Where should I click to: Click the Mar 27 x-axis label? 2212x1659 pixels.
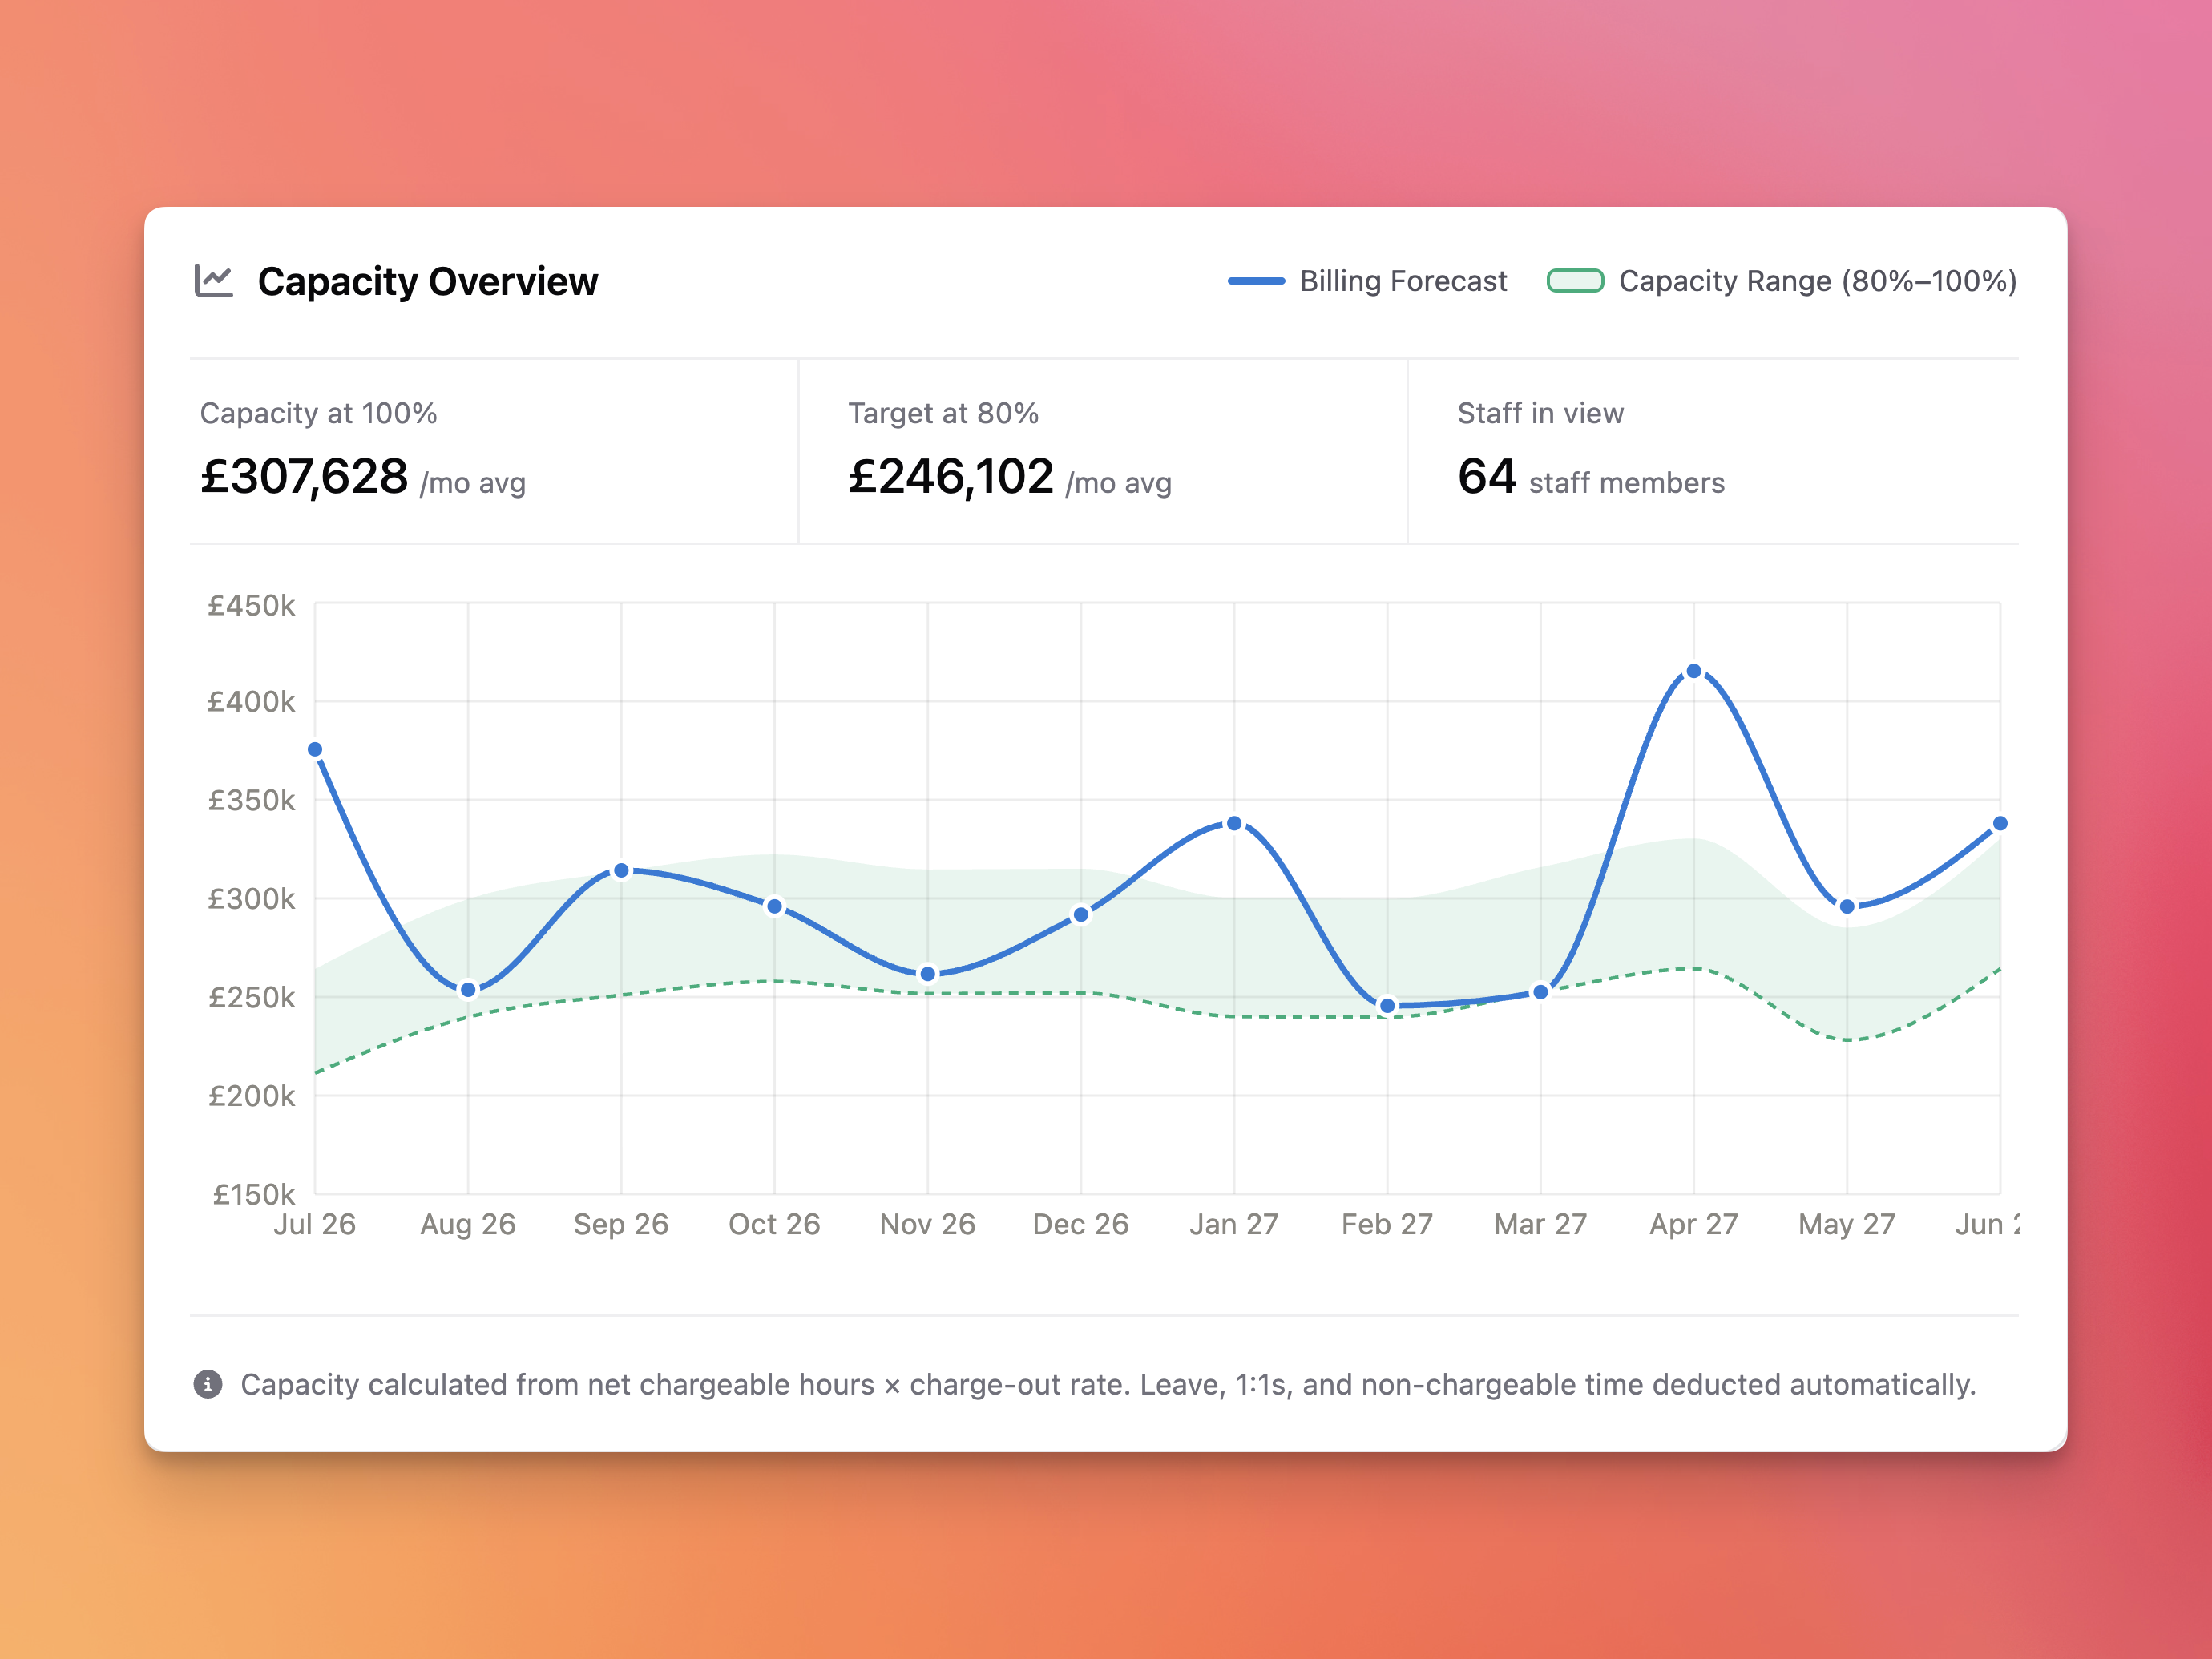(x=1541, y=1224)
